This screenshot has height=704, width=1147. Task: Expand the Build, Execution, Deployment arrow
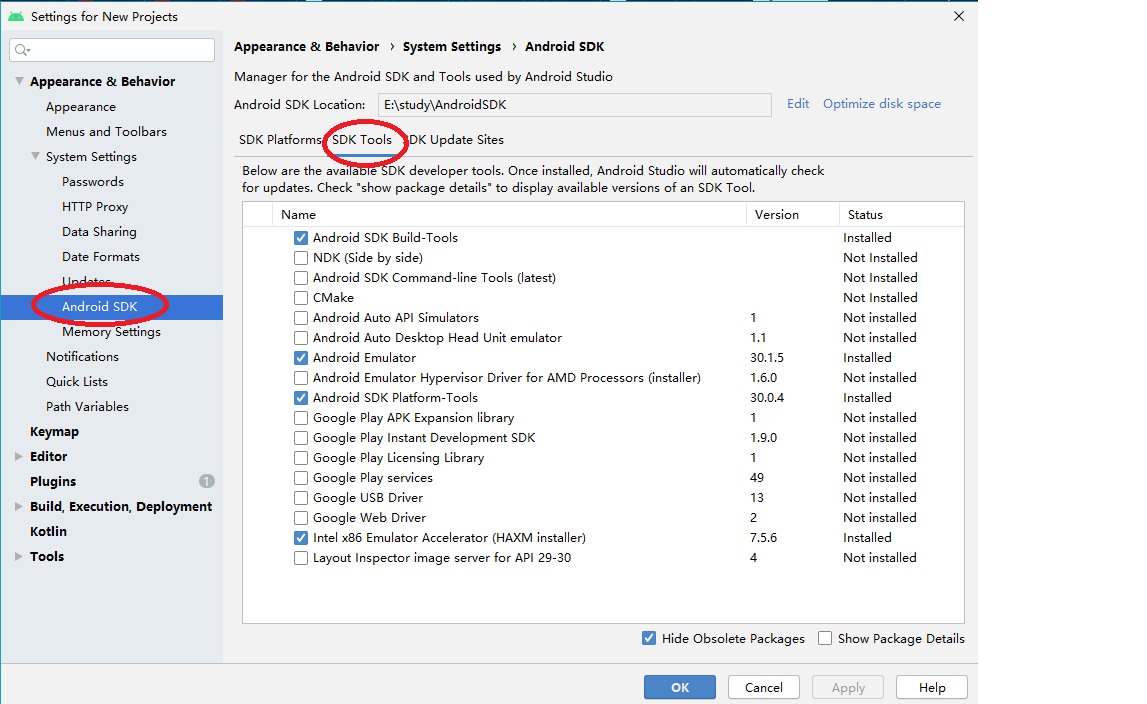(19, 506)
